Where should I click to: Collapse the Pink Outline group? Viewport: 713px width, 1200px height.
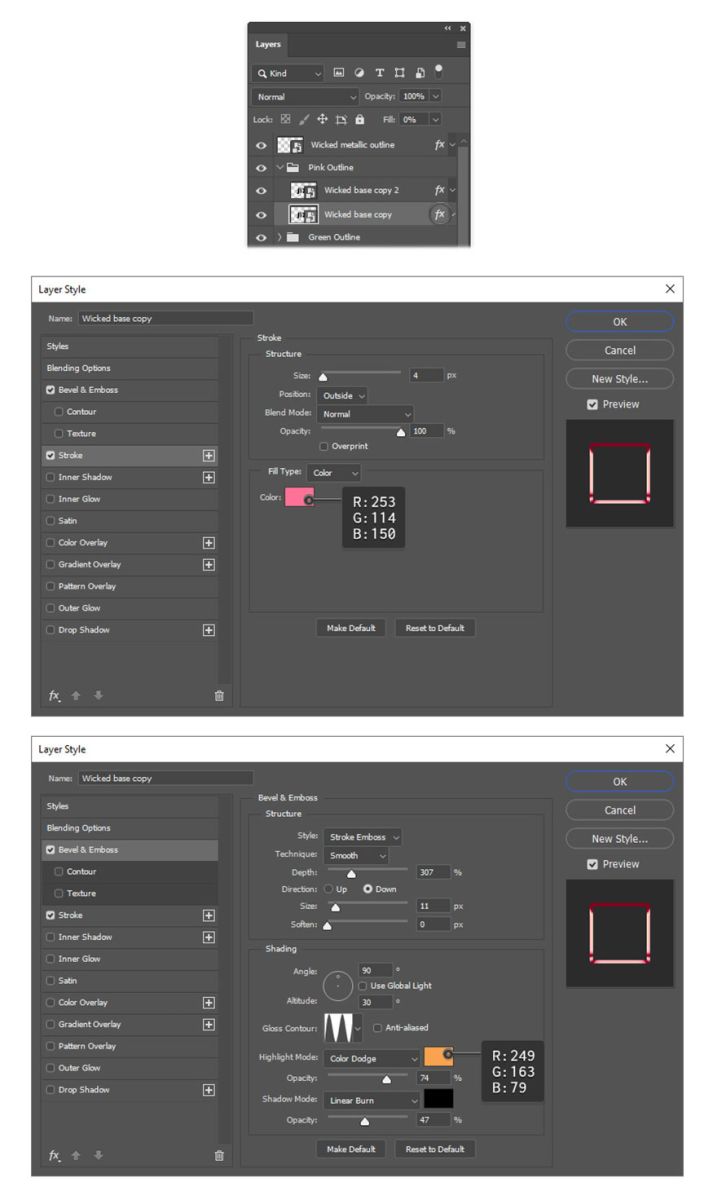(279, 168)
